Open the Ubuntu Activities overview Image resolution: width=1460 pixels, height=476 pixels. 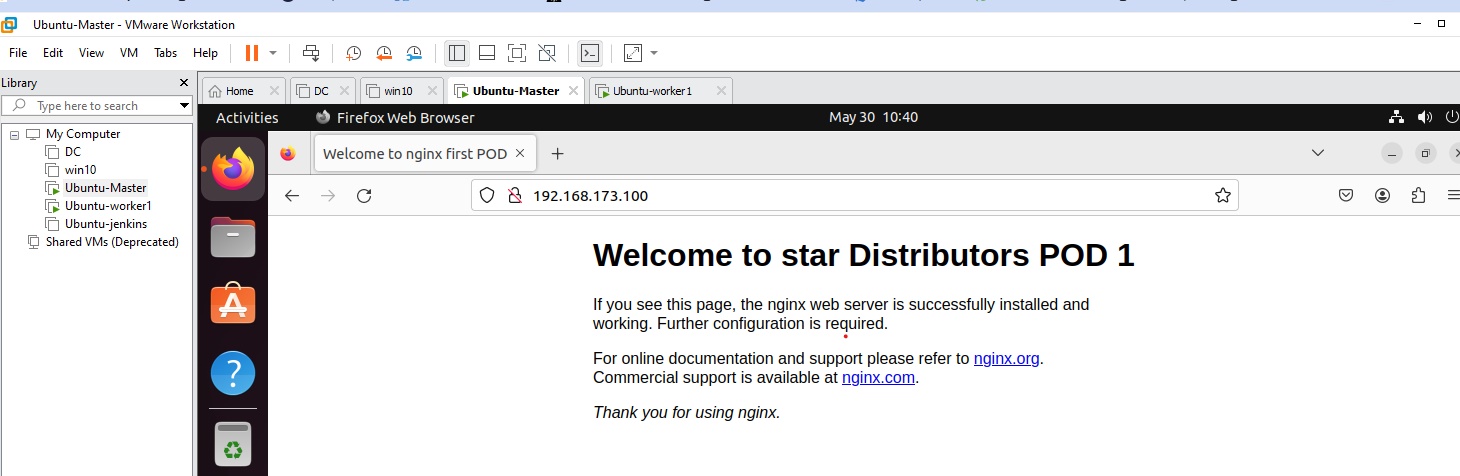click(x=247, y=118)
